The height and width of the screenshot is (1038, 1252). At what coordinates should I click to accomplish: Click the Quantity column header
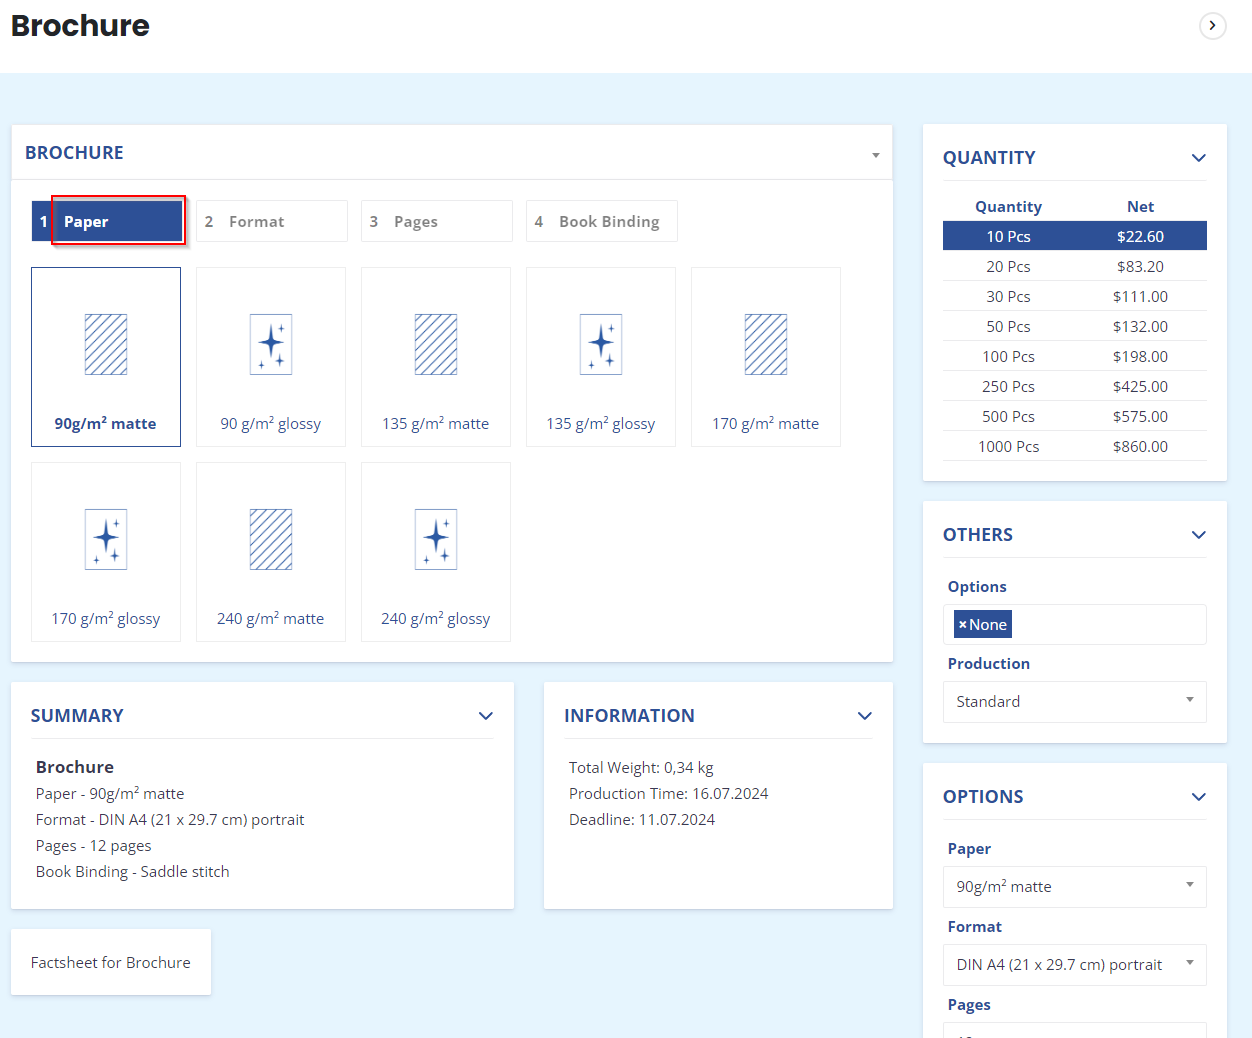click(1008, 206)
